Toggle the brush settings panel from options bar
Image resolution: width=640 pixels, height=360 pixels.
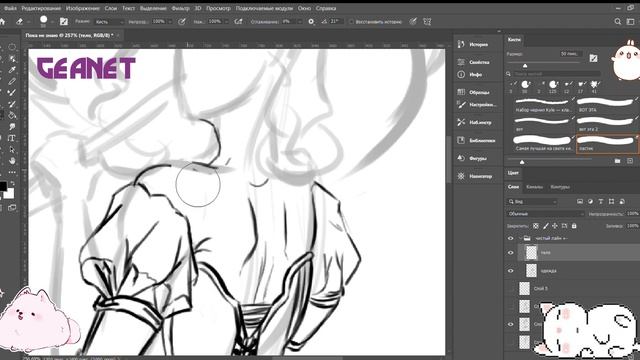click(64, 22)
